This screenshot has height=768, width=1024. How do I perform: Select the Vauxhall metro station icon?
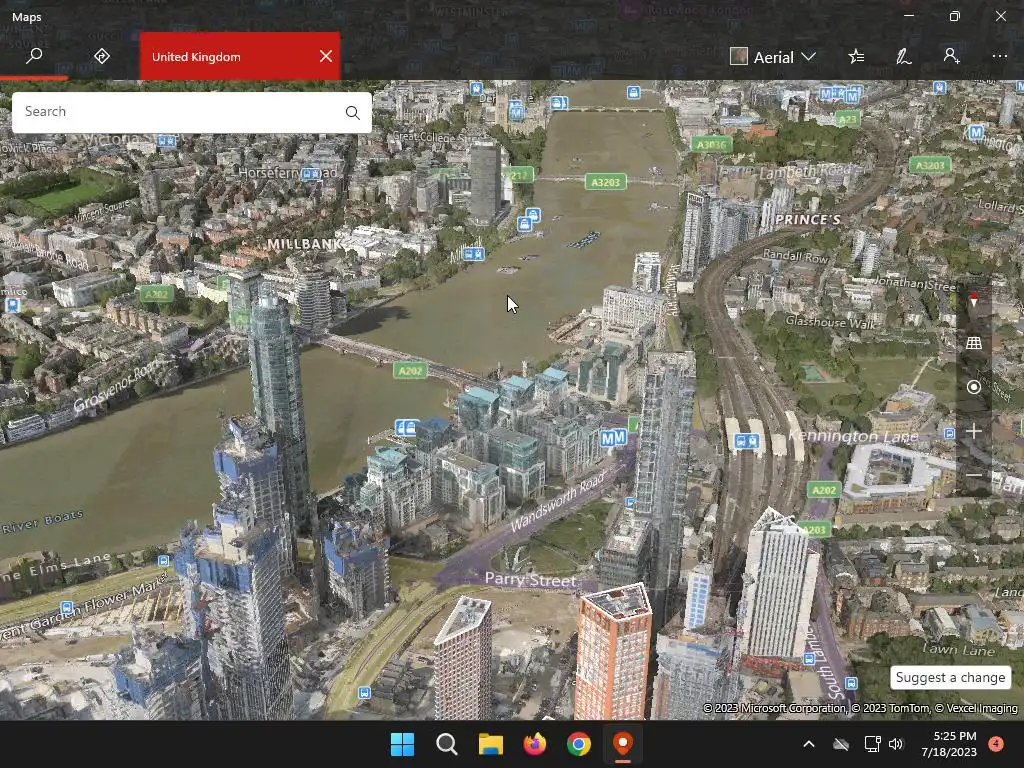click(613, 438)
